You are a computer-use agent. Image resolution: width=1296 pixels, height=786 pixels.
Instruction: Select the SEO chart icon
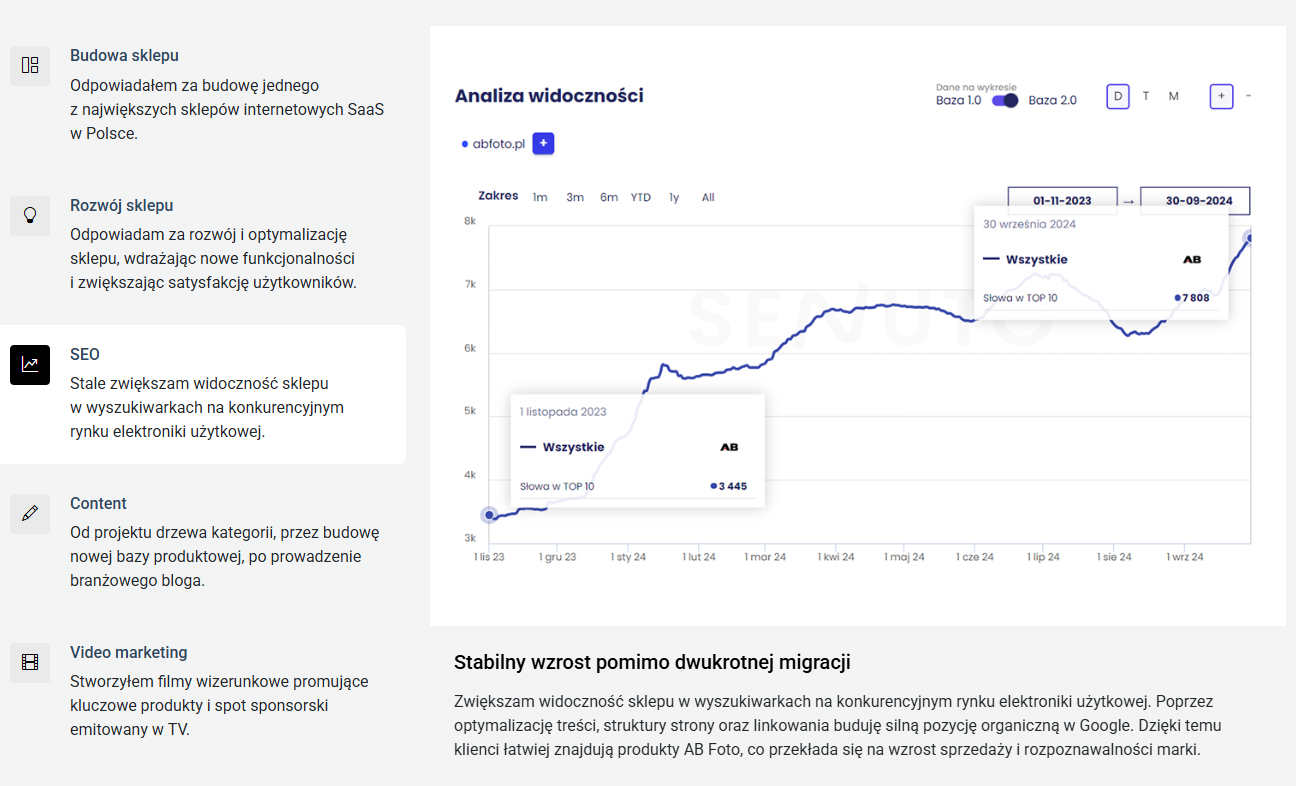30,365
